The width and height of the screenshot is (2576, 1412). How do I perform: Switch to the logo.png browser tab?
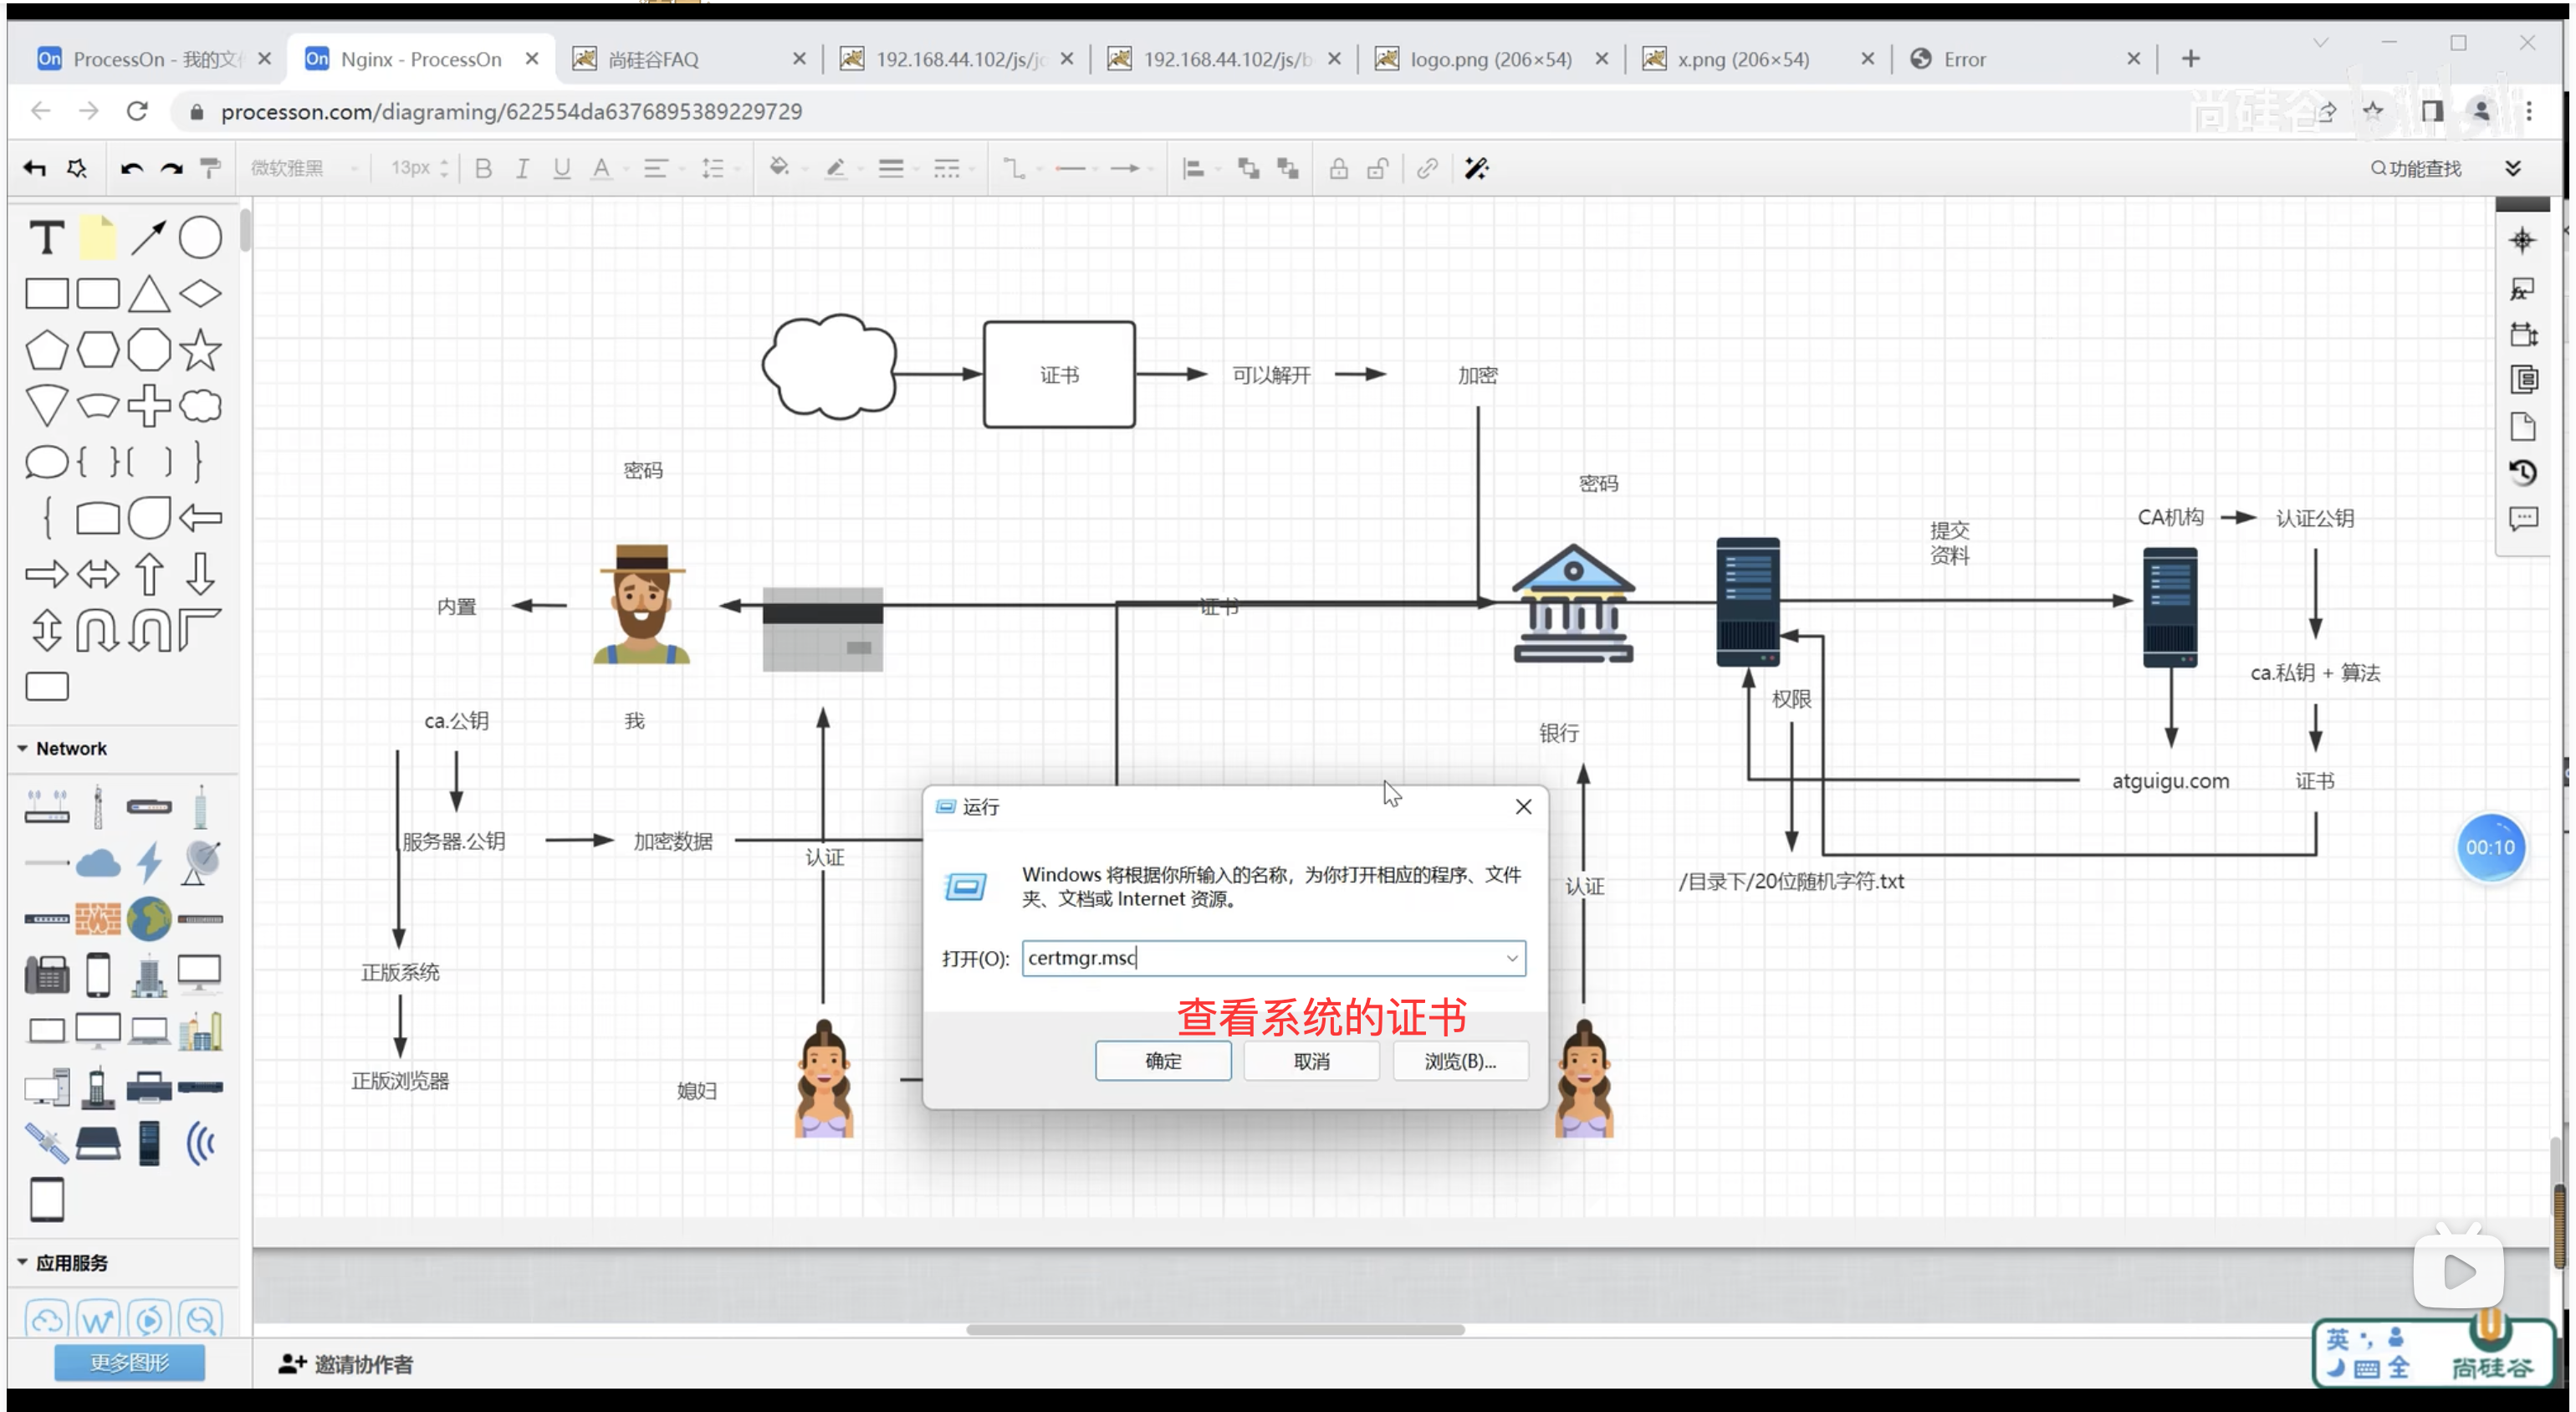1489,59
